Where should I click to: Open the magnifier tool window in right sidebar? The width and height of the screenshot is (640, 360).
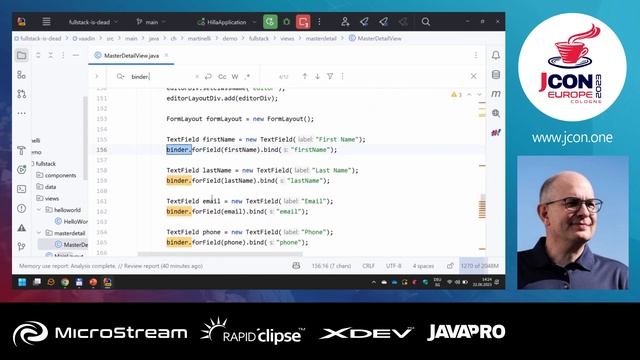[496, 113]
